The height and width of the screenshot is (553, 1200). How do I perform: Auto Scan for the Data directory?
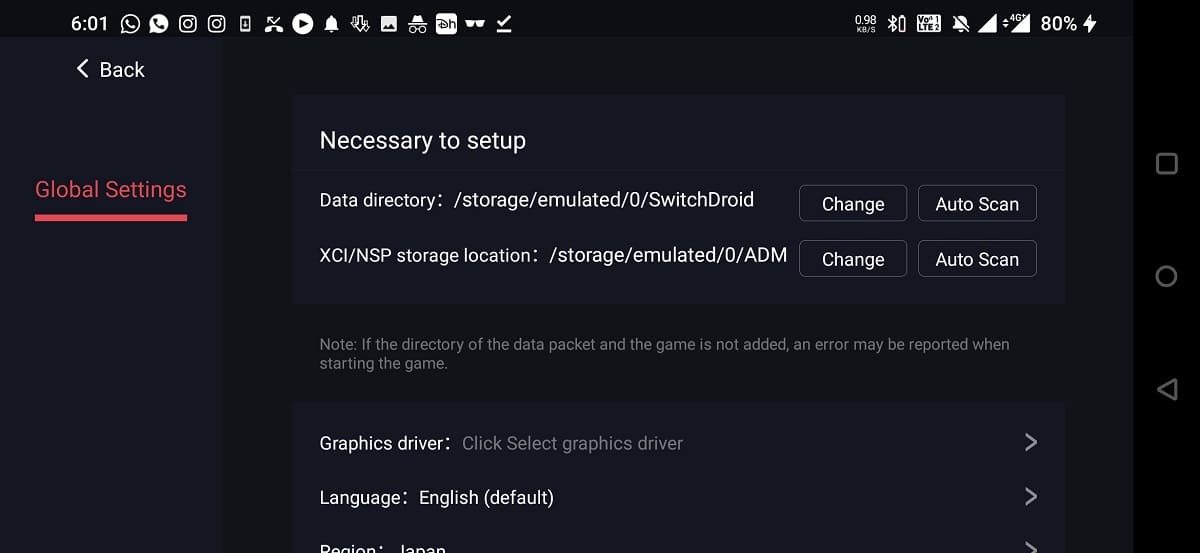pyautogui.click(x=977, y=203)
